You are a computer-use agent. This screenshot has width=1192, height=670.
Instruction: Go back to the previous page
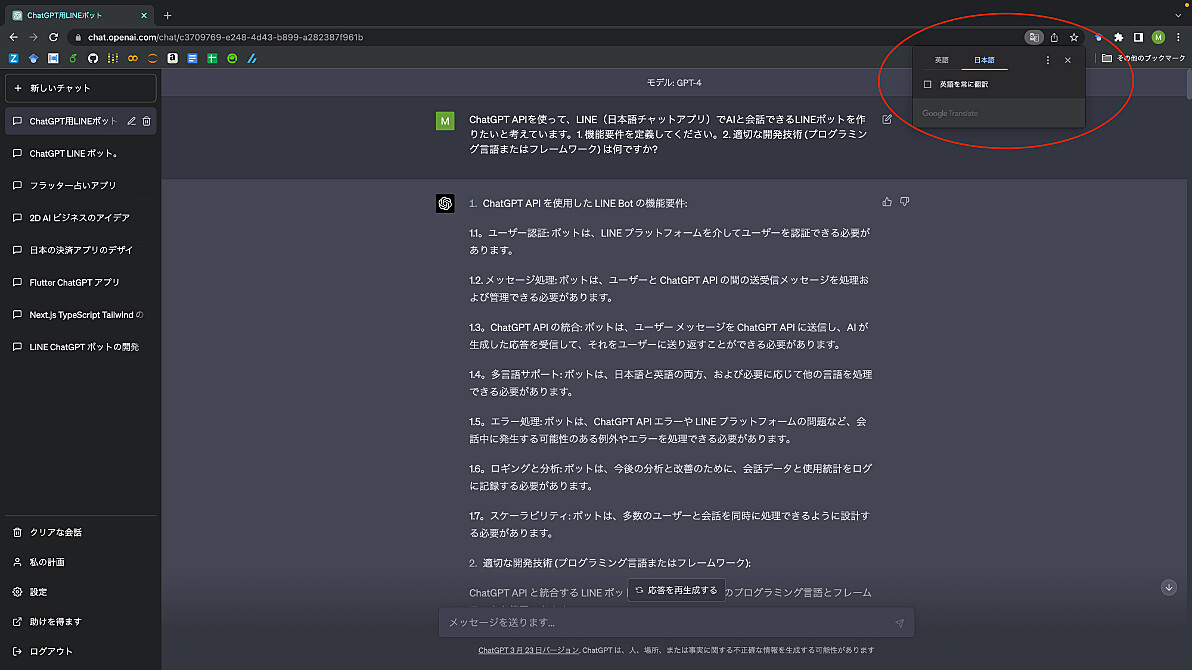pos(14,37)
